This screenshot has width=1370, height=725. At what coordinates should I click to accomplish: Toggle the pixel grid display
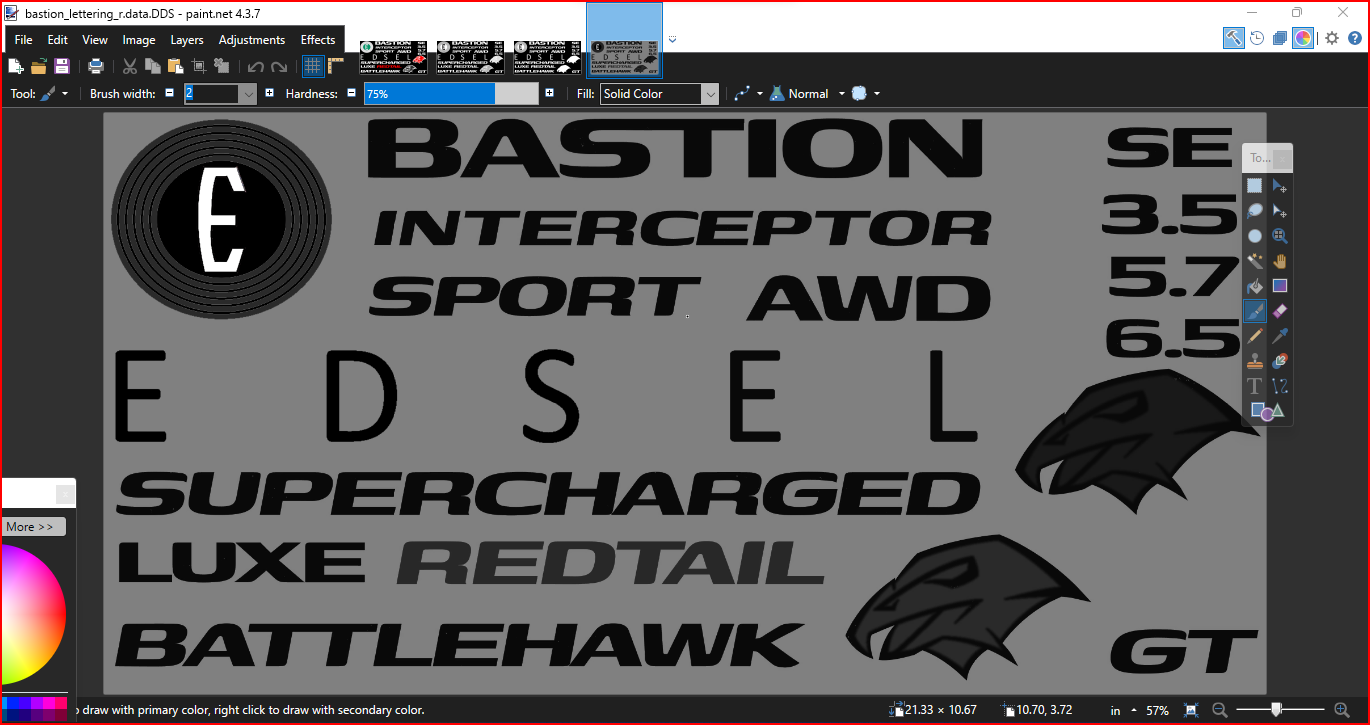tap(313, 66)
